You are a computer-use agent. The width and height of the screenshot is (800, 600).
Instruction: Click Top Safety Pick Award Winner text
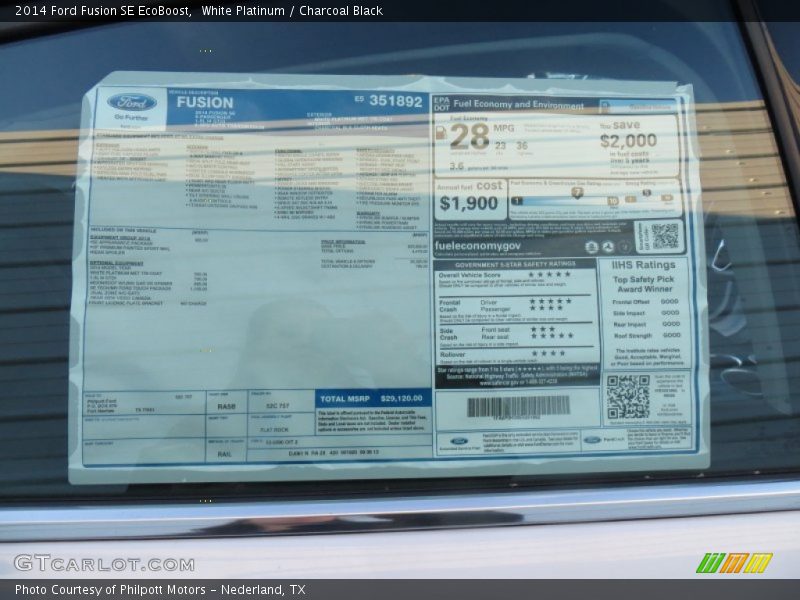click(644, 284)
